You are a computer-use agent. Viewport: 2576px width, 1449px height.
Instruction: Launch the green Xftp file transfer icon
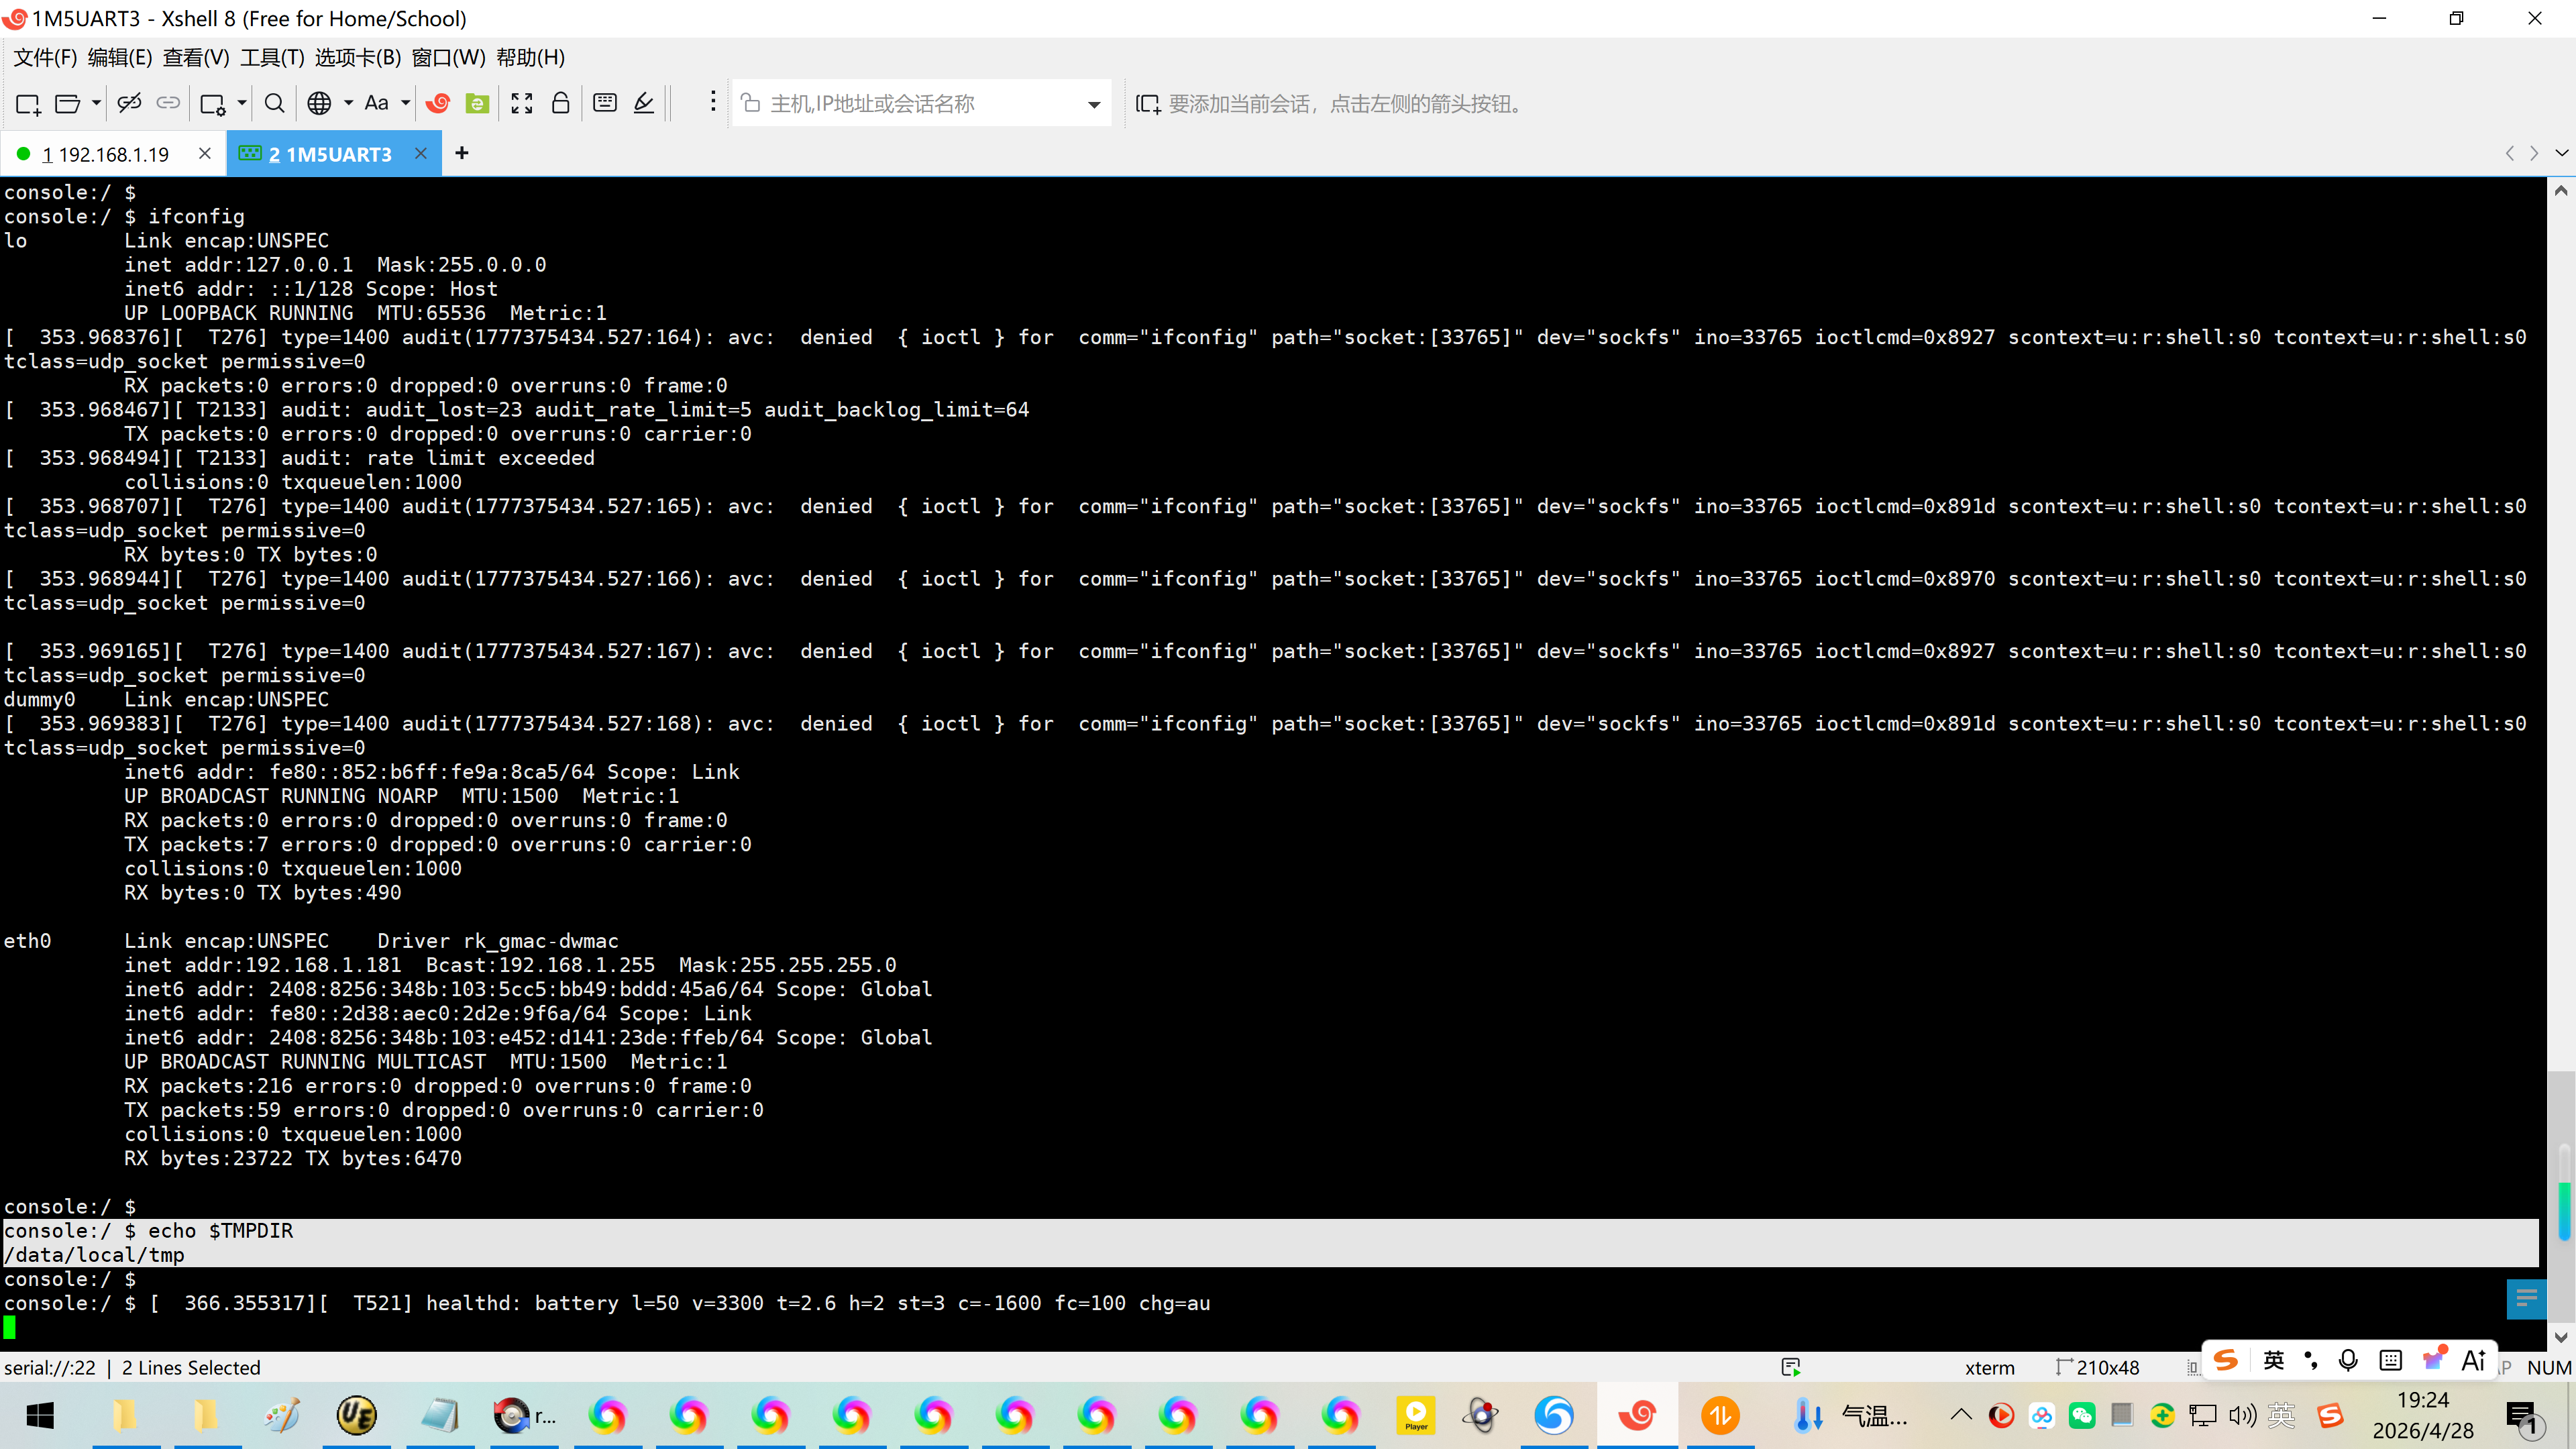(x=478, y=103)
